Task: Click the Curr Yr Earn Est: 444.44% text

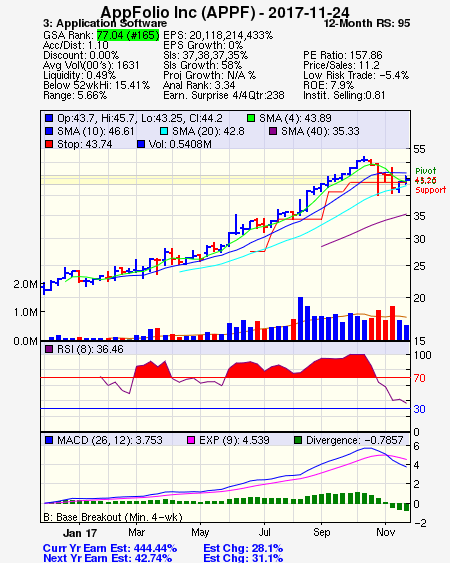Action: [x=110, y=548]
